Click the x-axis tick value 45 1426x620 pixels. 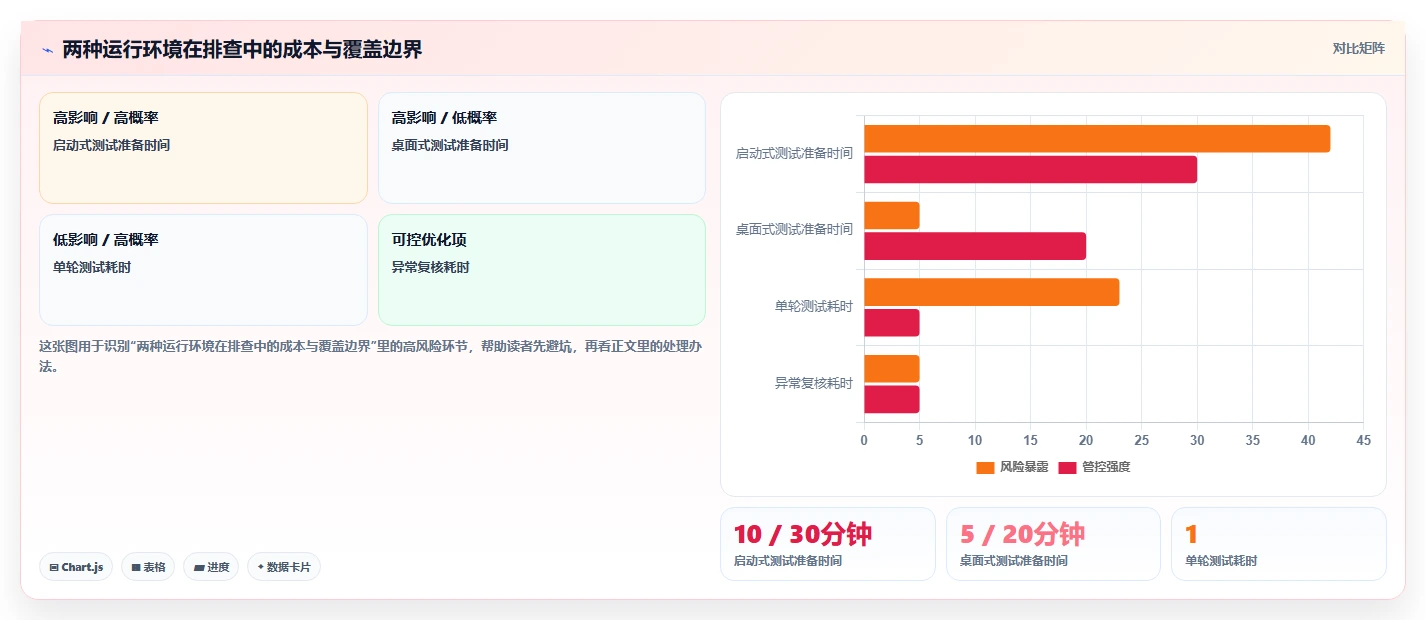click(x=1363, y=440)
